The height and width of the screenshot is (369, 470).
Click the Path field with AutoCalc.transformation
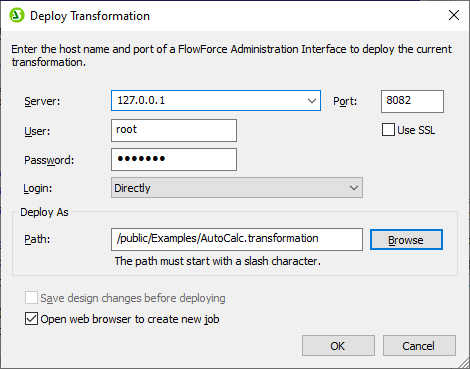tap(237, 239)
